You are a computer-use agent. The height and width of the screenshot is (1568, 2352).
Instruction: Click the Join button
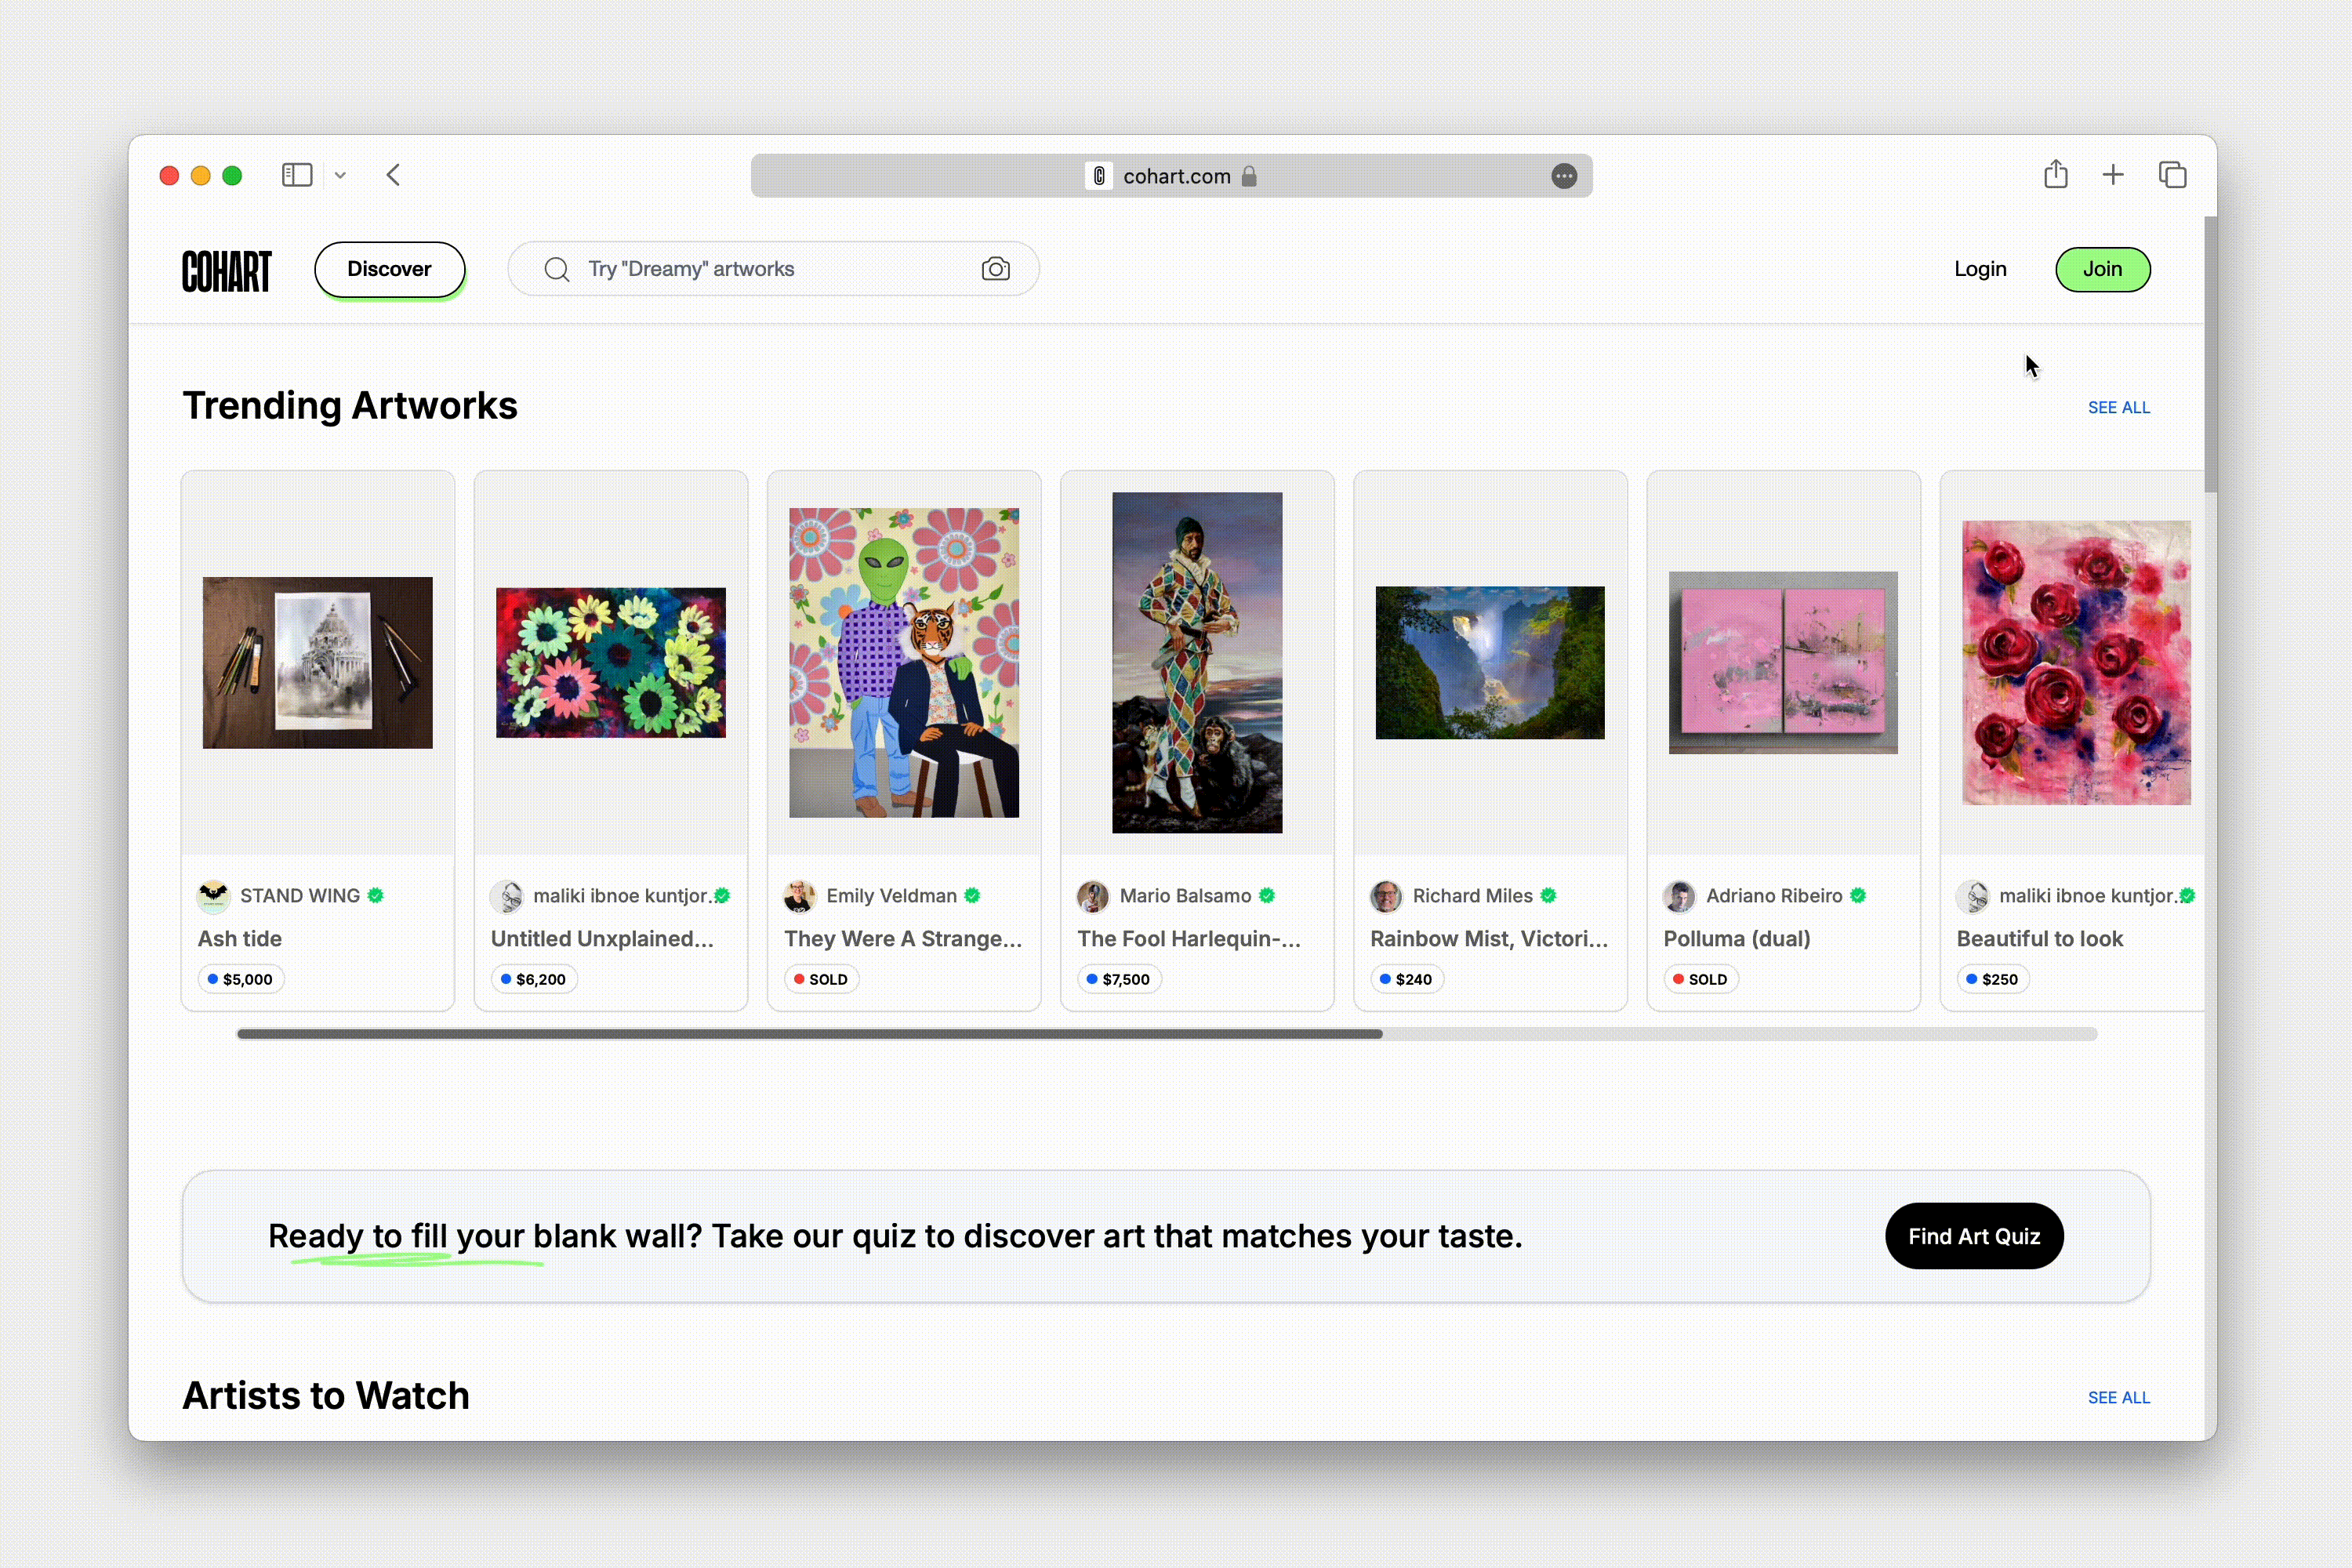(x=2102, y=268)
